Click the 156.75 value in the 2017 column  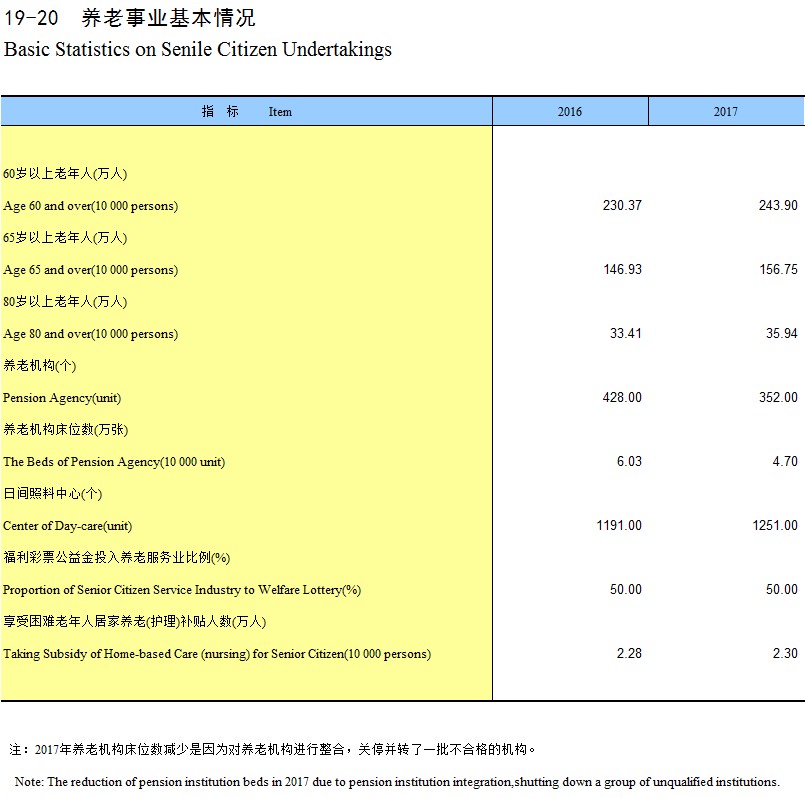[x=778, y=270]
